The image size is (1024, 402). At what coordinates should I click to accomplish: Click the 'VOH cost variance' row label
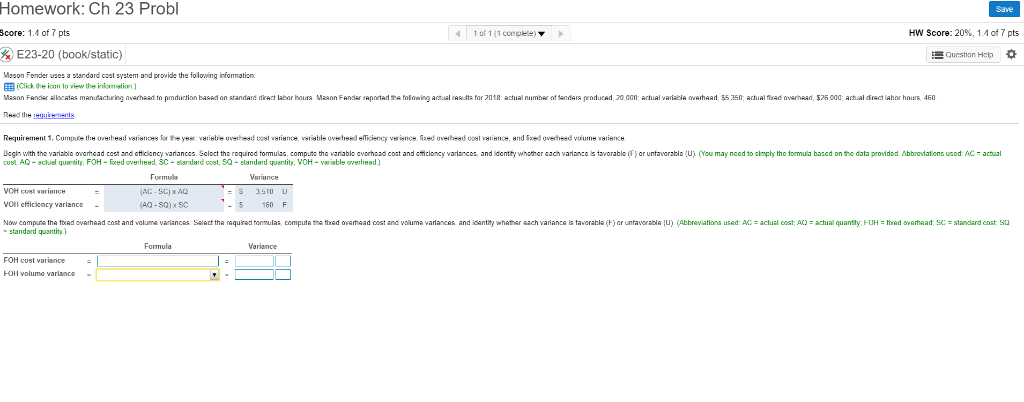point(35,191)
